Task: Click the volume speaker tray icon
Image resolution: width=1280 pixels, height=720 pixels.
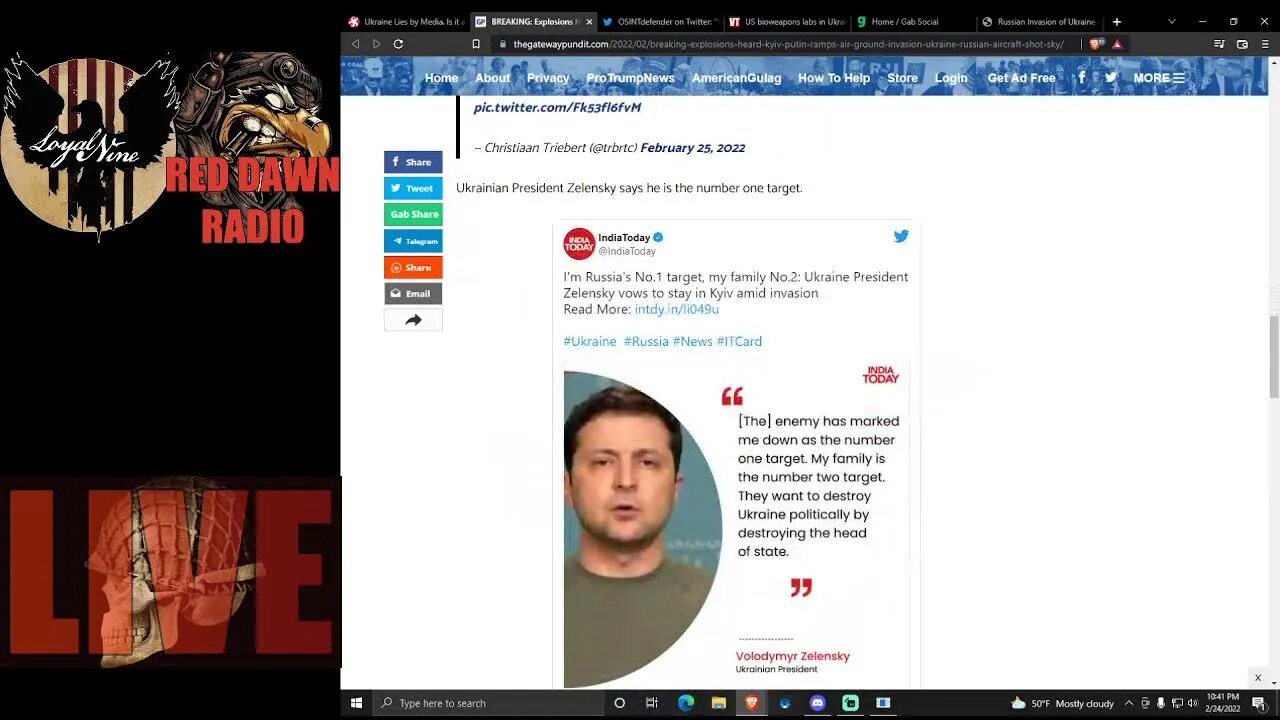Action: tap(1192, 703)
